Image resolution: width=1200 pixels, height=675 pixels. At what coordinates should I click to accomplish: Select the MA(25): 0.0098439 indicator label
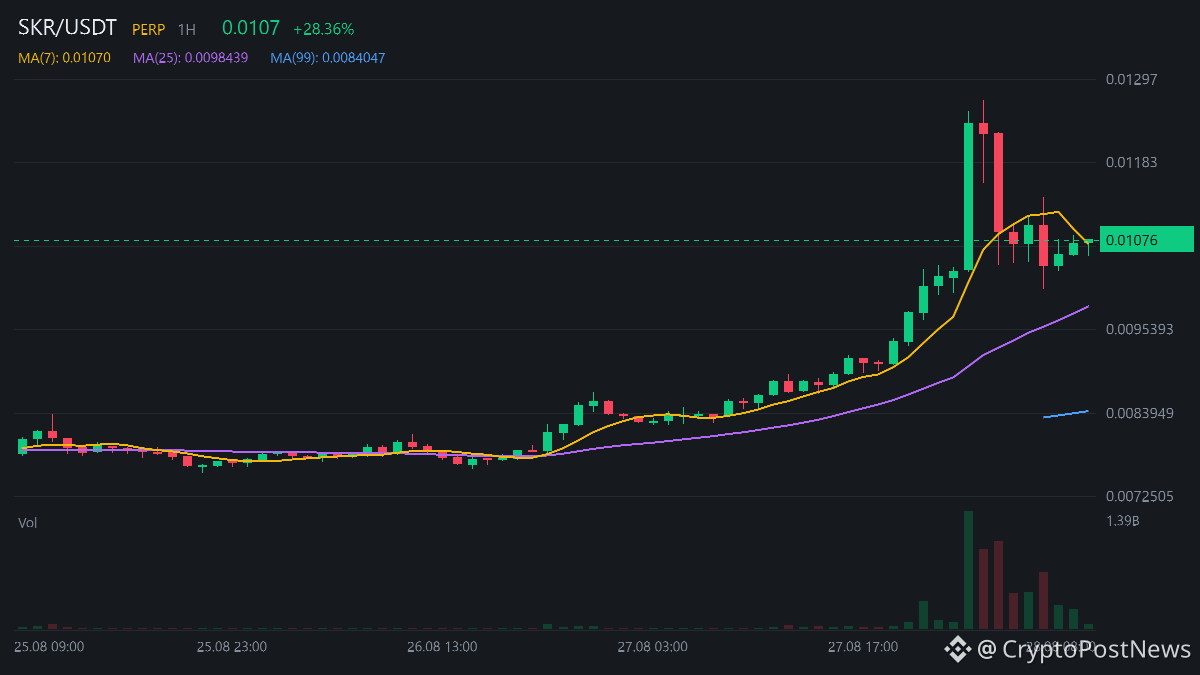190,58
